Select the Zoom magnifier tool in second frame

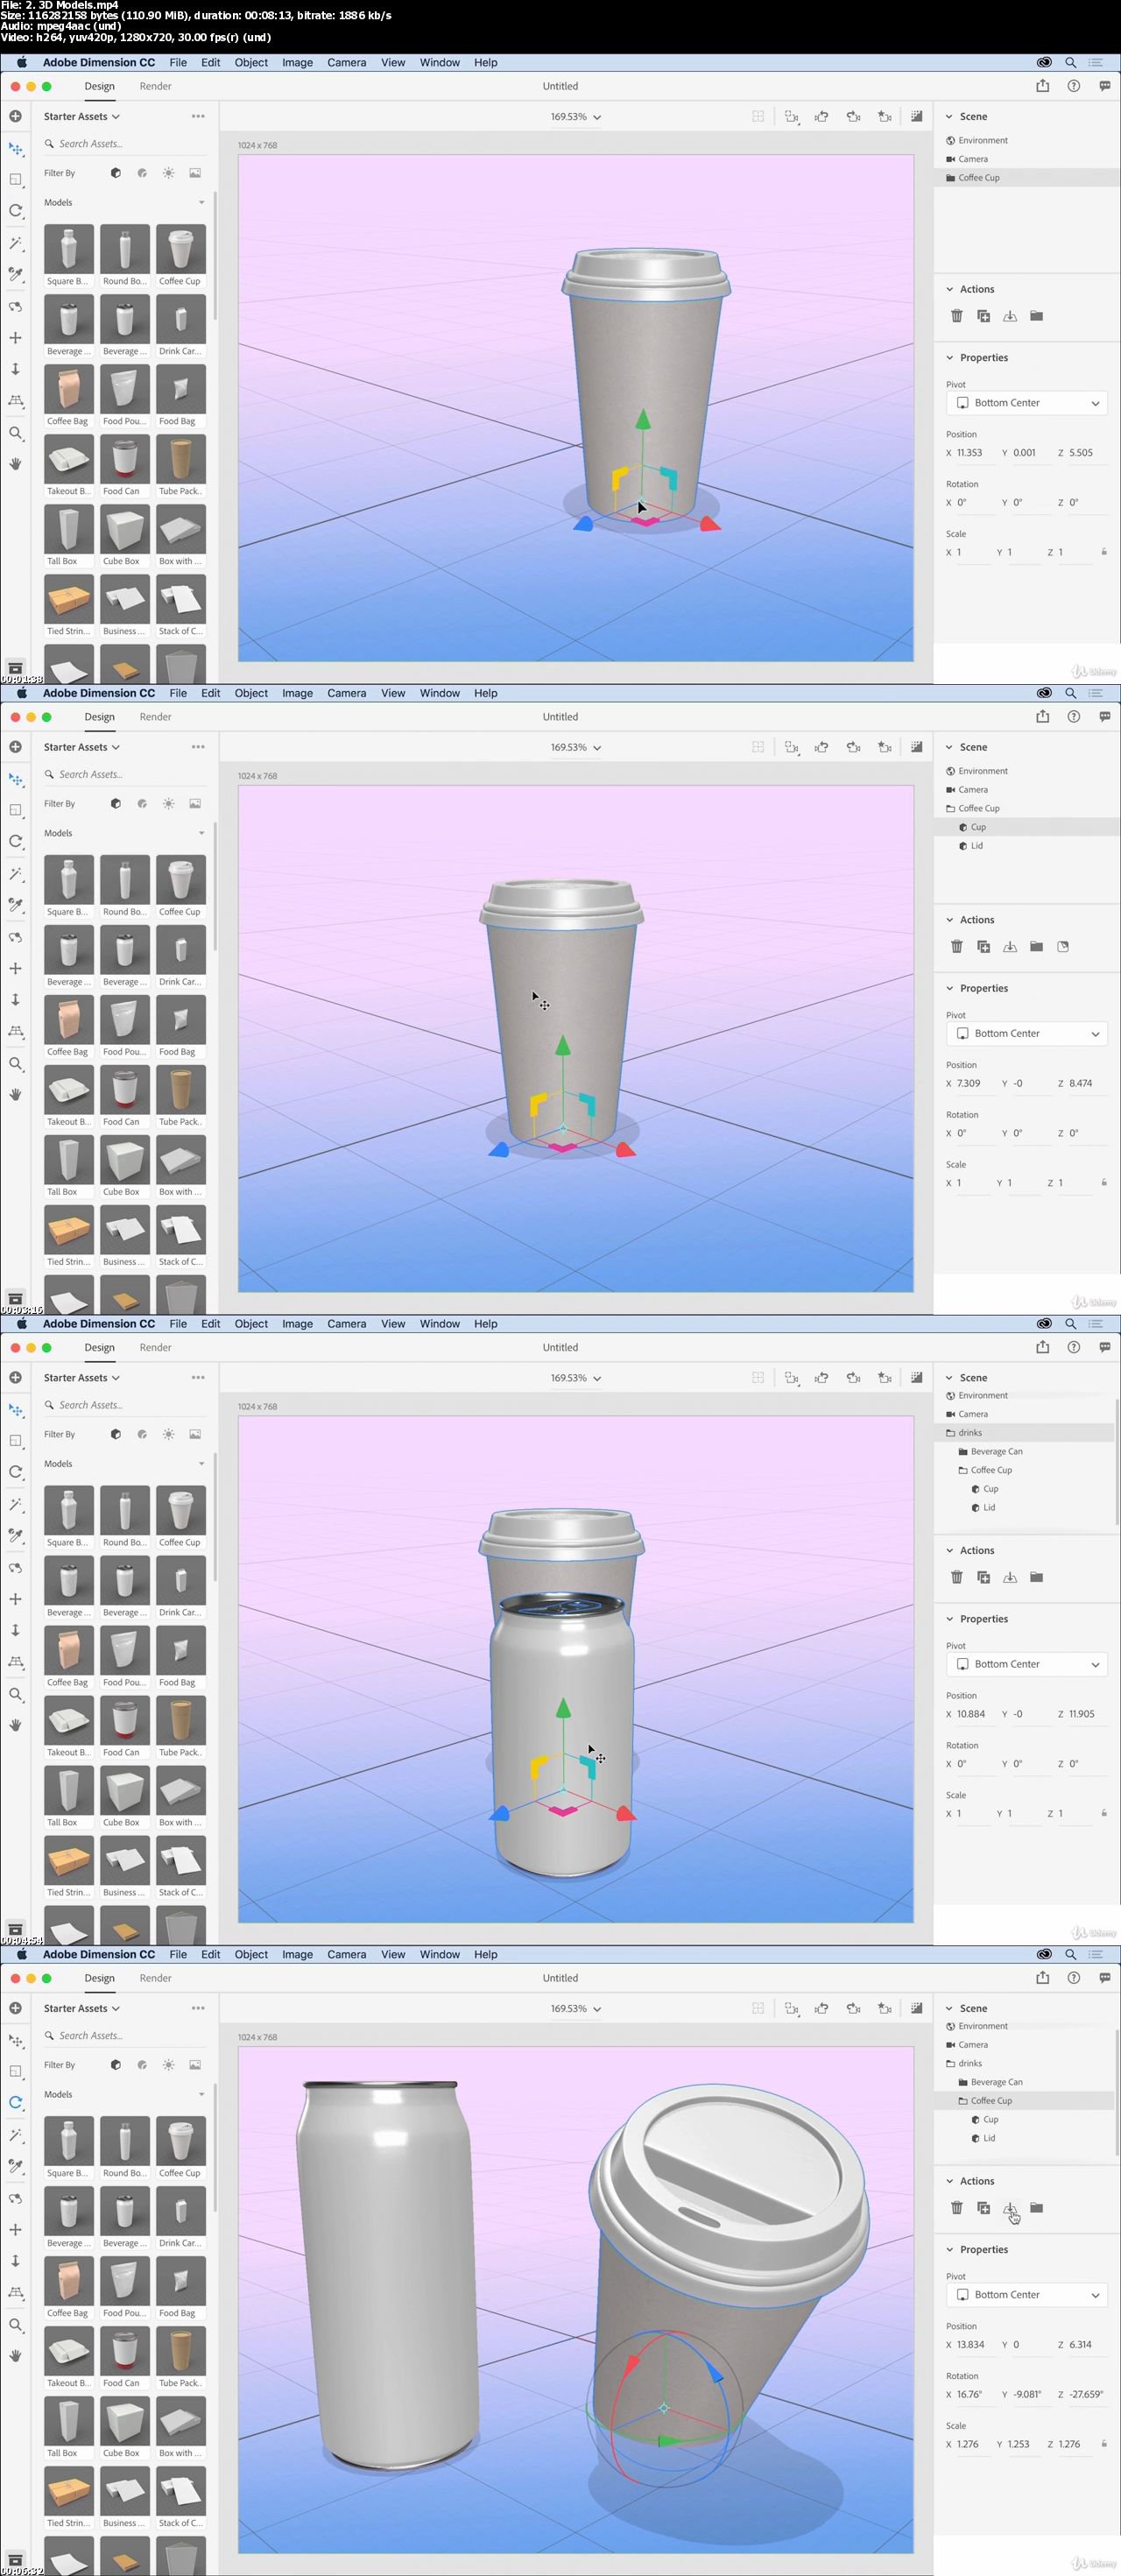[15, 1064]
